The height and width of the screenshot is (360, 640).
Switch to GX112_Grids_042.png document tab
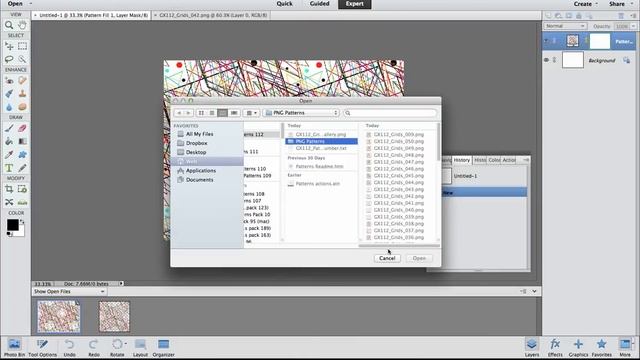click(211, 15)
